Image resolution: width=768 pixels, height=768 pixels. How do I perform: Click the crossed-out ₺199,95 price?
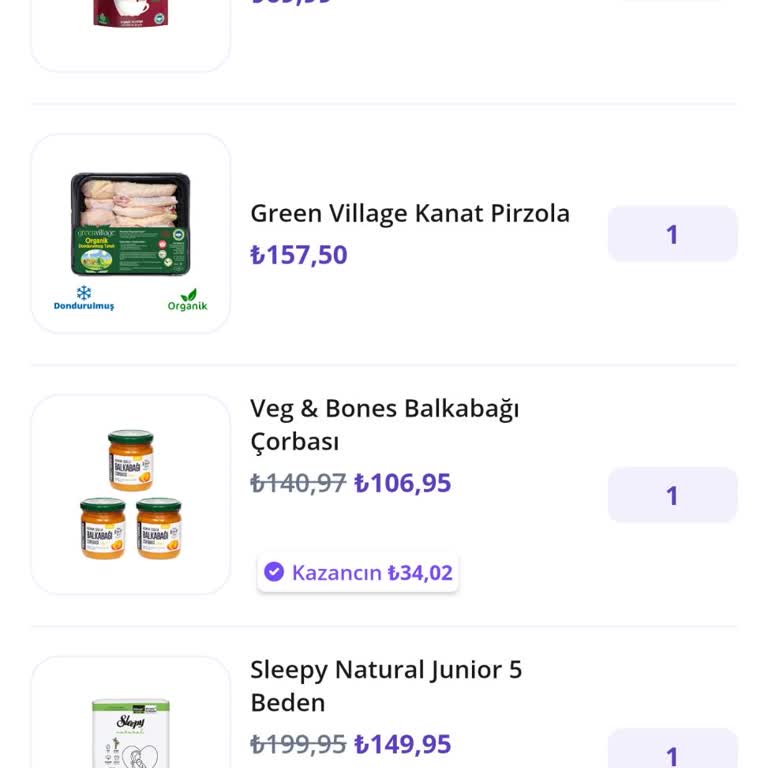click(x=298, y=745)
